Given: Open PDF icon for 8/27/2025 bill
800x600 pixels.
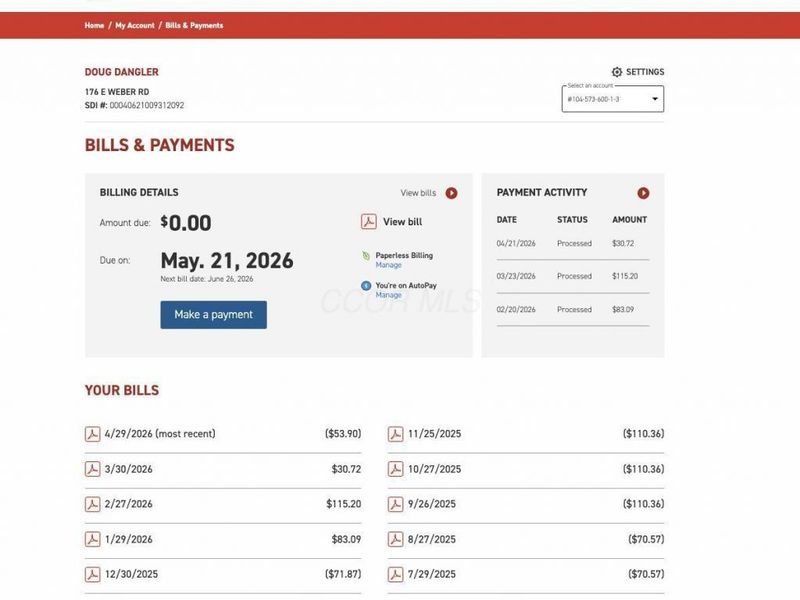Looking at the screenshot, I should click(x=395, y=539).
